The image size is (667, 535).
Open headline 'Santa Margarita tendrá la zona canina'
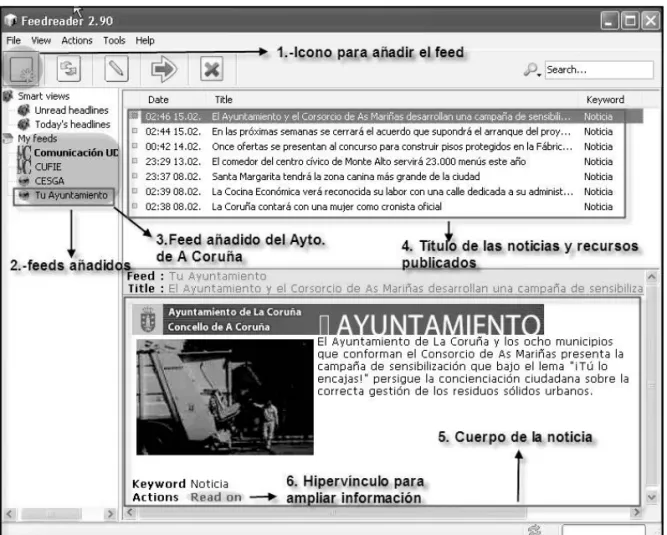click(x=345, y=176)
